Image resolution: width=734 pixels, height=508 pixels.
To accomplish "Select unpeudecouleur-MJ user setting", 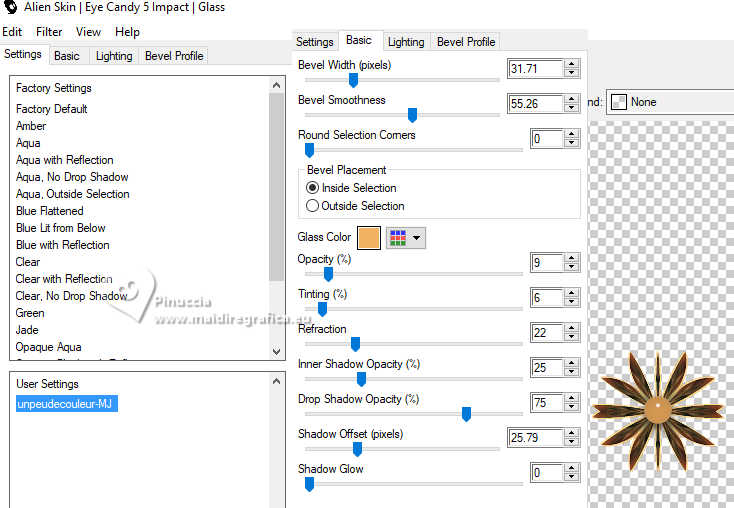I will coord(66,404).
